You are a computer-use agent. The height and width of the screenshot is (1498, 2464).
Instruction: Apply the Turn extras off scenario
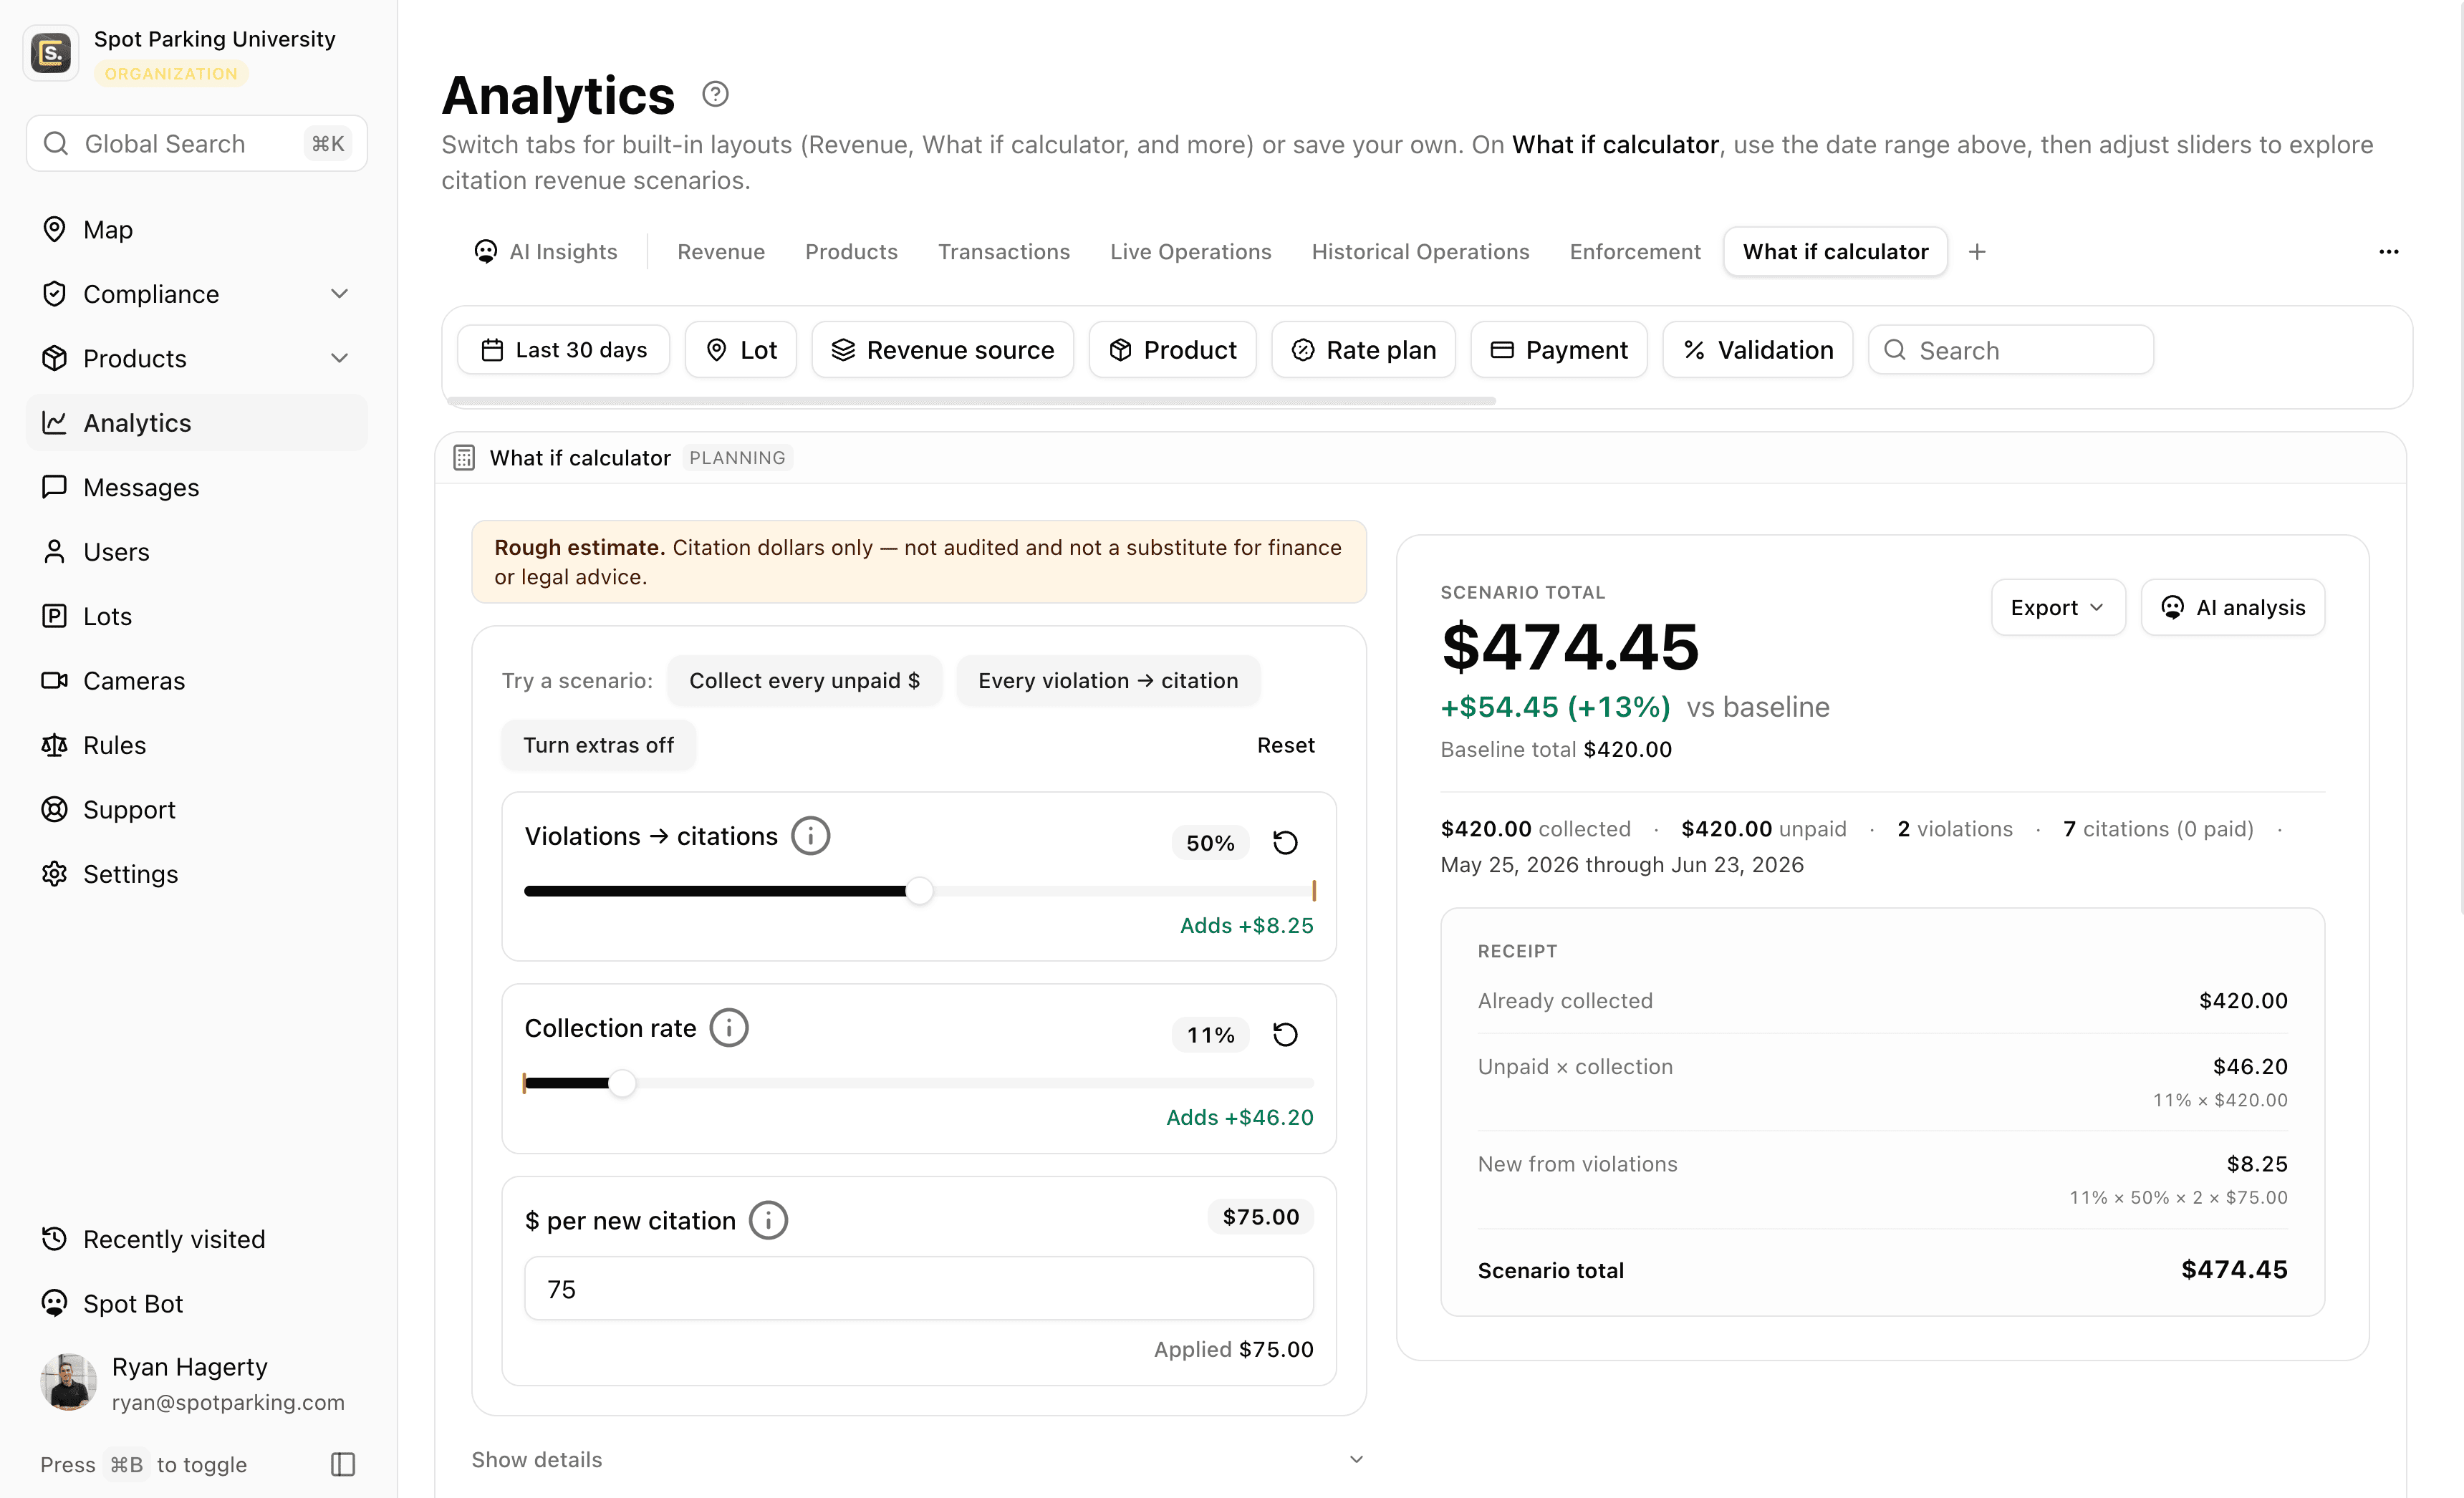click(598, 745)
